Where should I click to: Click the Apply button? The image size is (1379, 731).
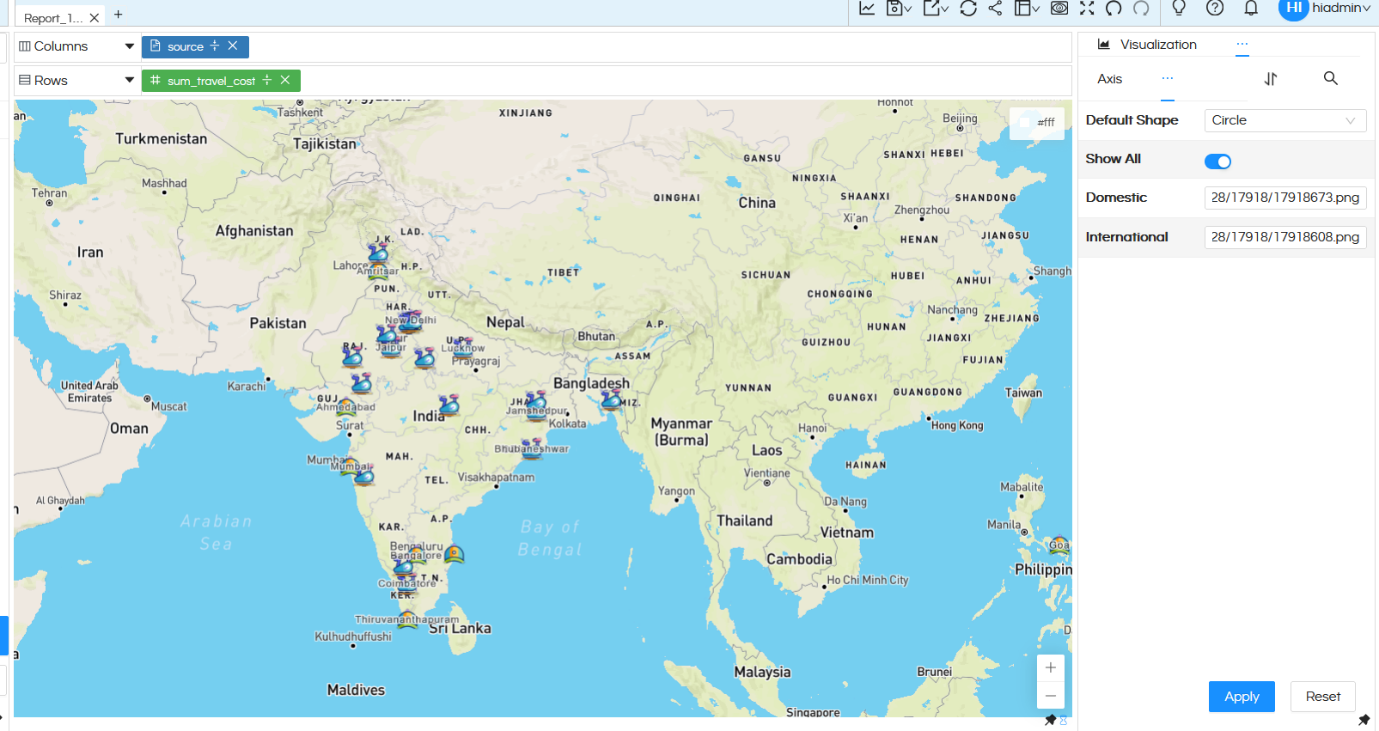coord(1241,696)
